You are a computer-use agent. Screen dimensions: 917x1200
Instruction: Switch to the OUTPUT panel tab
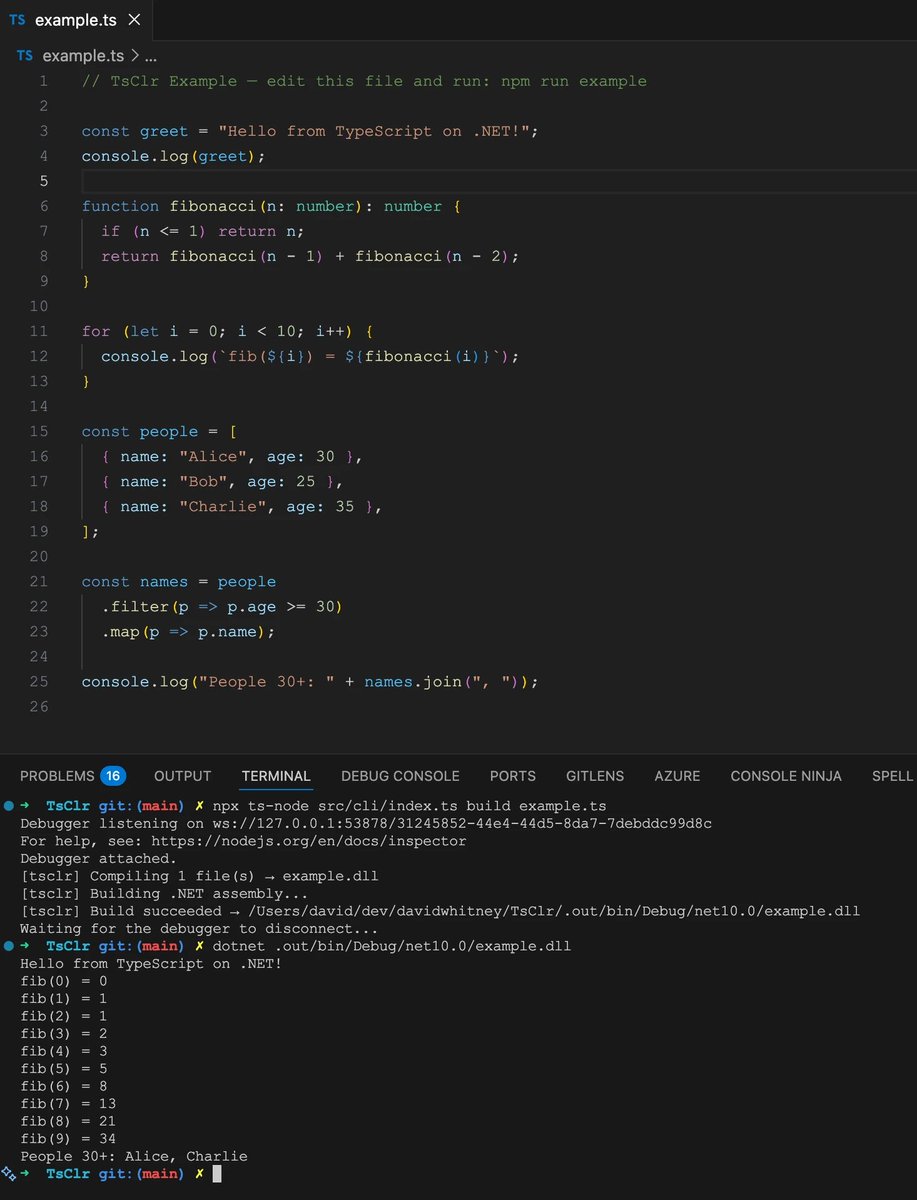(x=183, y=776)
